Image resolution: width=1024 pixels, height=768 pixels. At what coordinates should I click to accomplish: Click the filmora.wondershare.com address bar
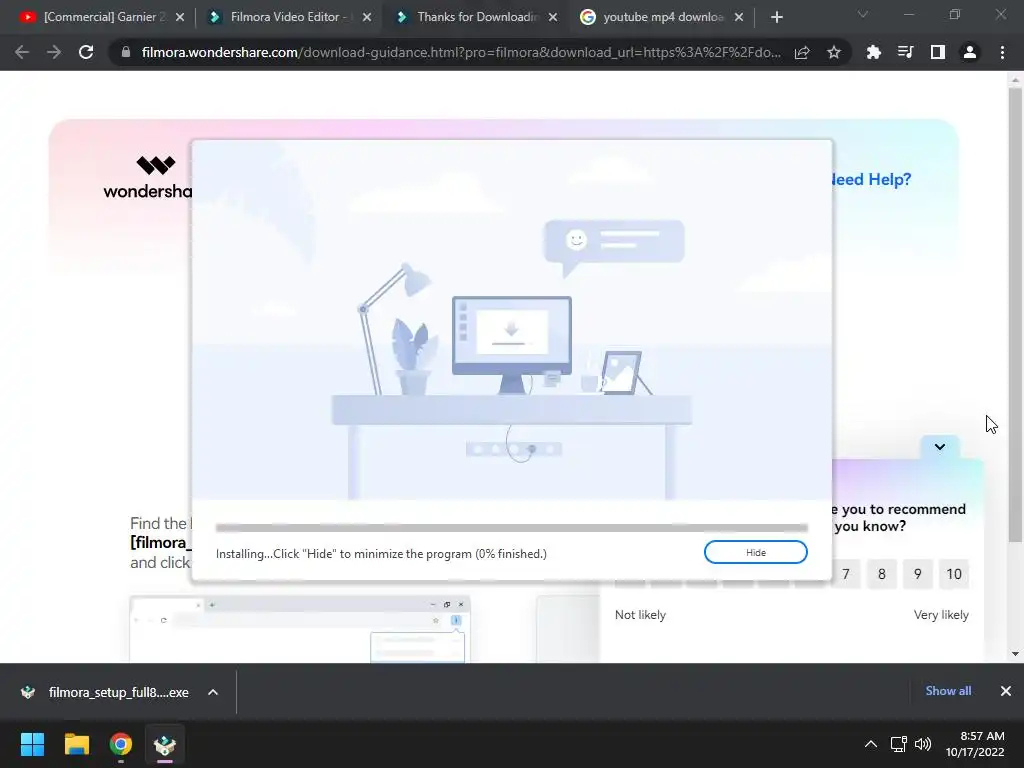point(460,52)
